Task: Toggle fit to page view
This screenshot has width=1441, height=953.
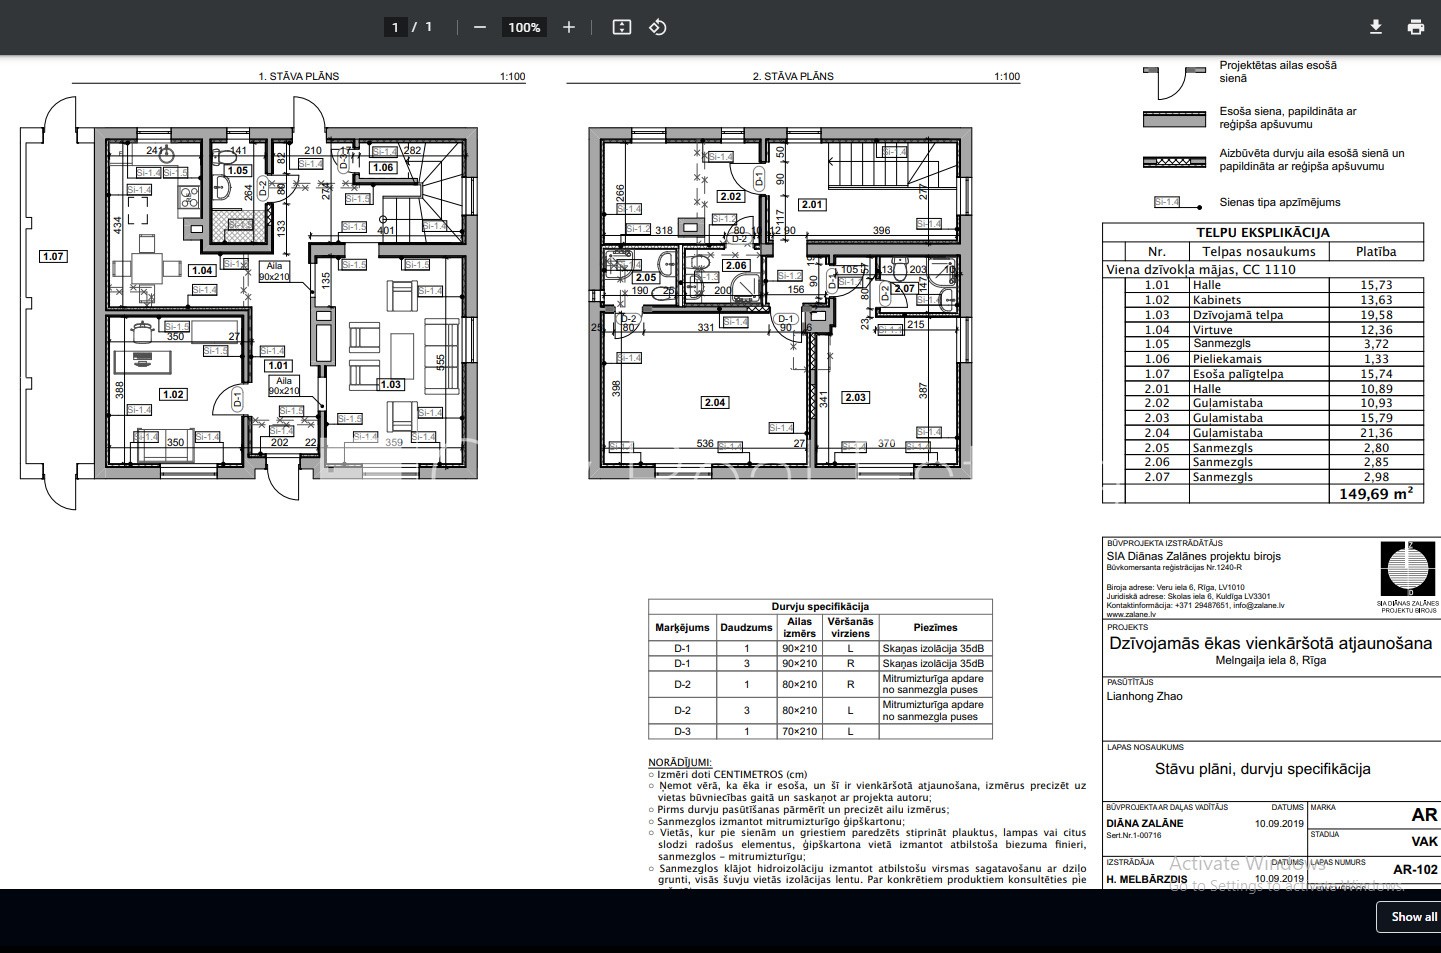Action: tap(622, 27)
